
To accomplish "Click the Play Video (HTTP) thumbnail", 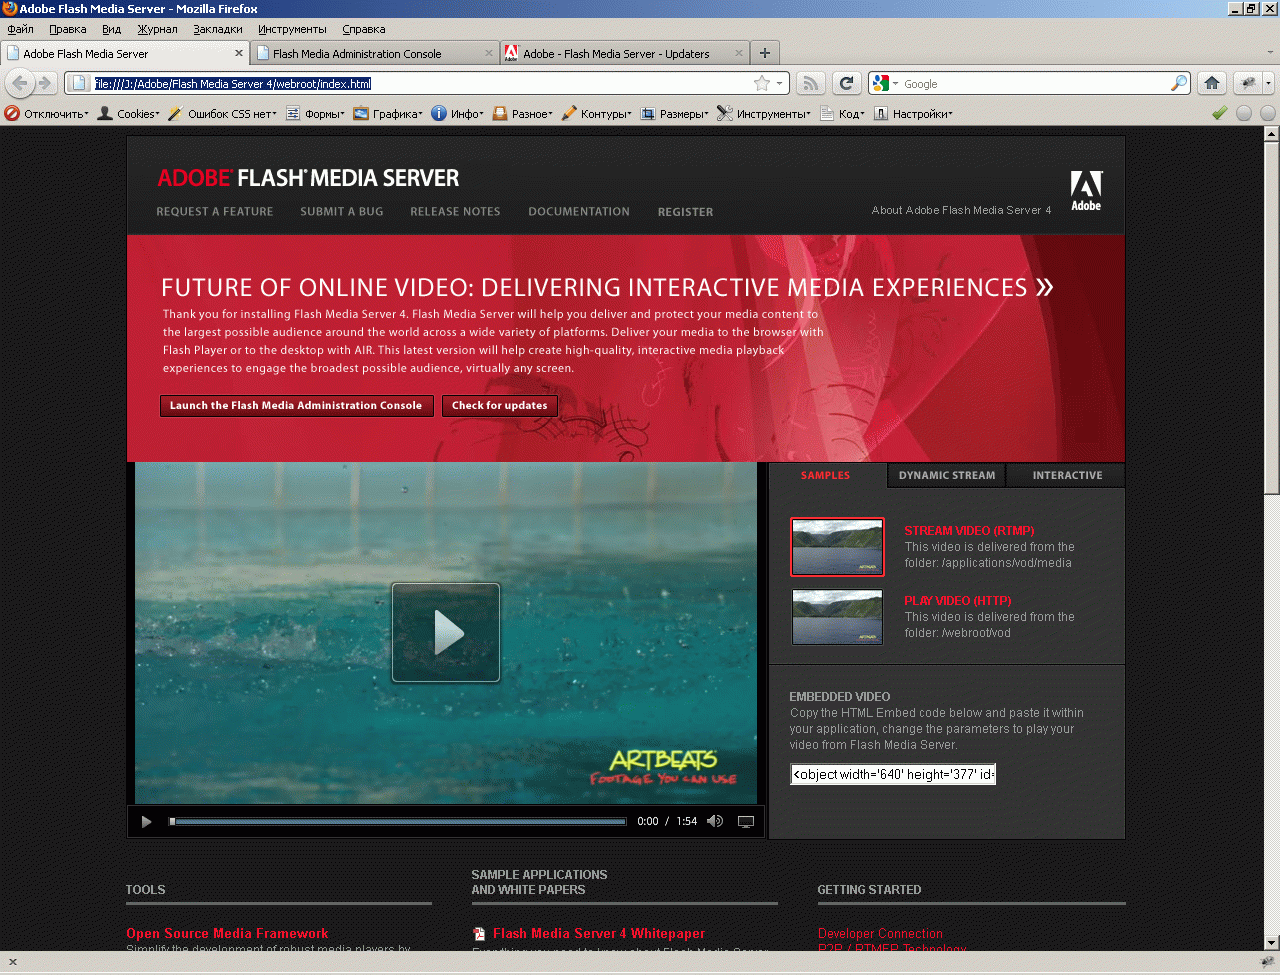I will 838,617.
